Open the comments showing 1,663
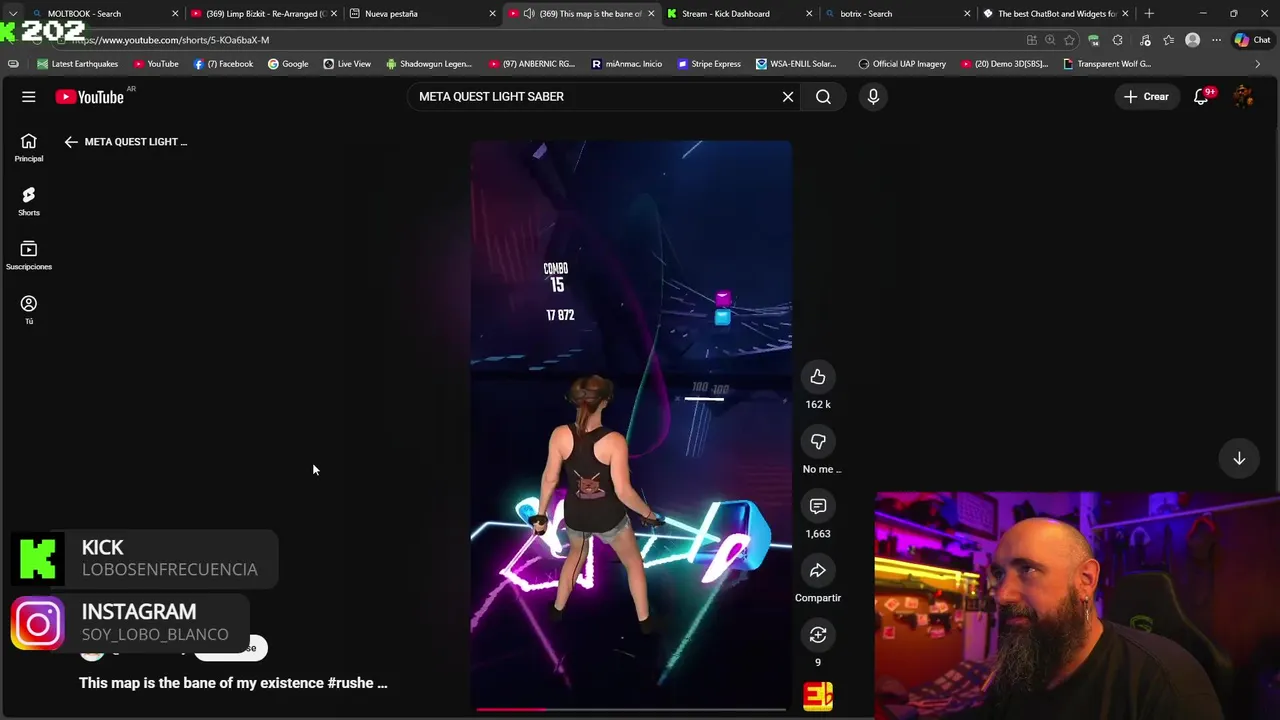The image size is (1280, 720). (x=818, y=506)
